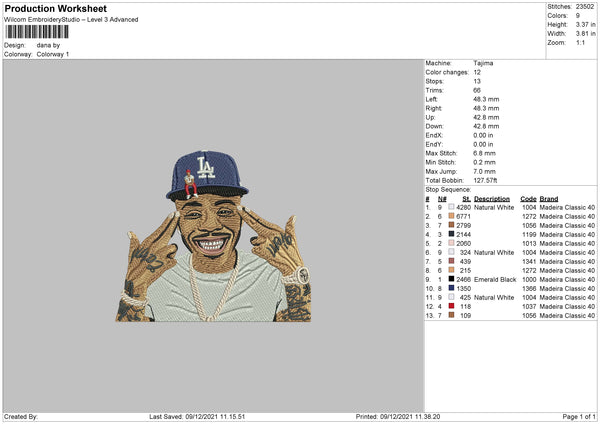Click thread code 1000 in row 9

(x=529, y=279)
